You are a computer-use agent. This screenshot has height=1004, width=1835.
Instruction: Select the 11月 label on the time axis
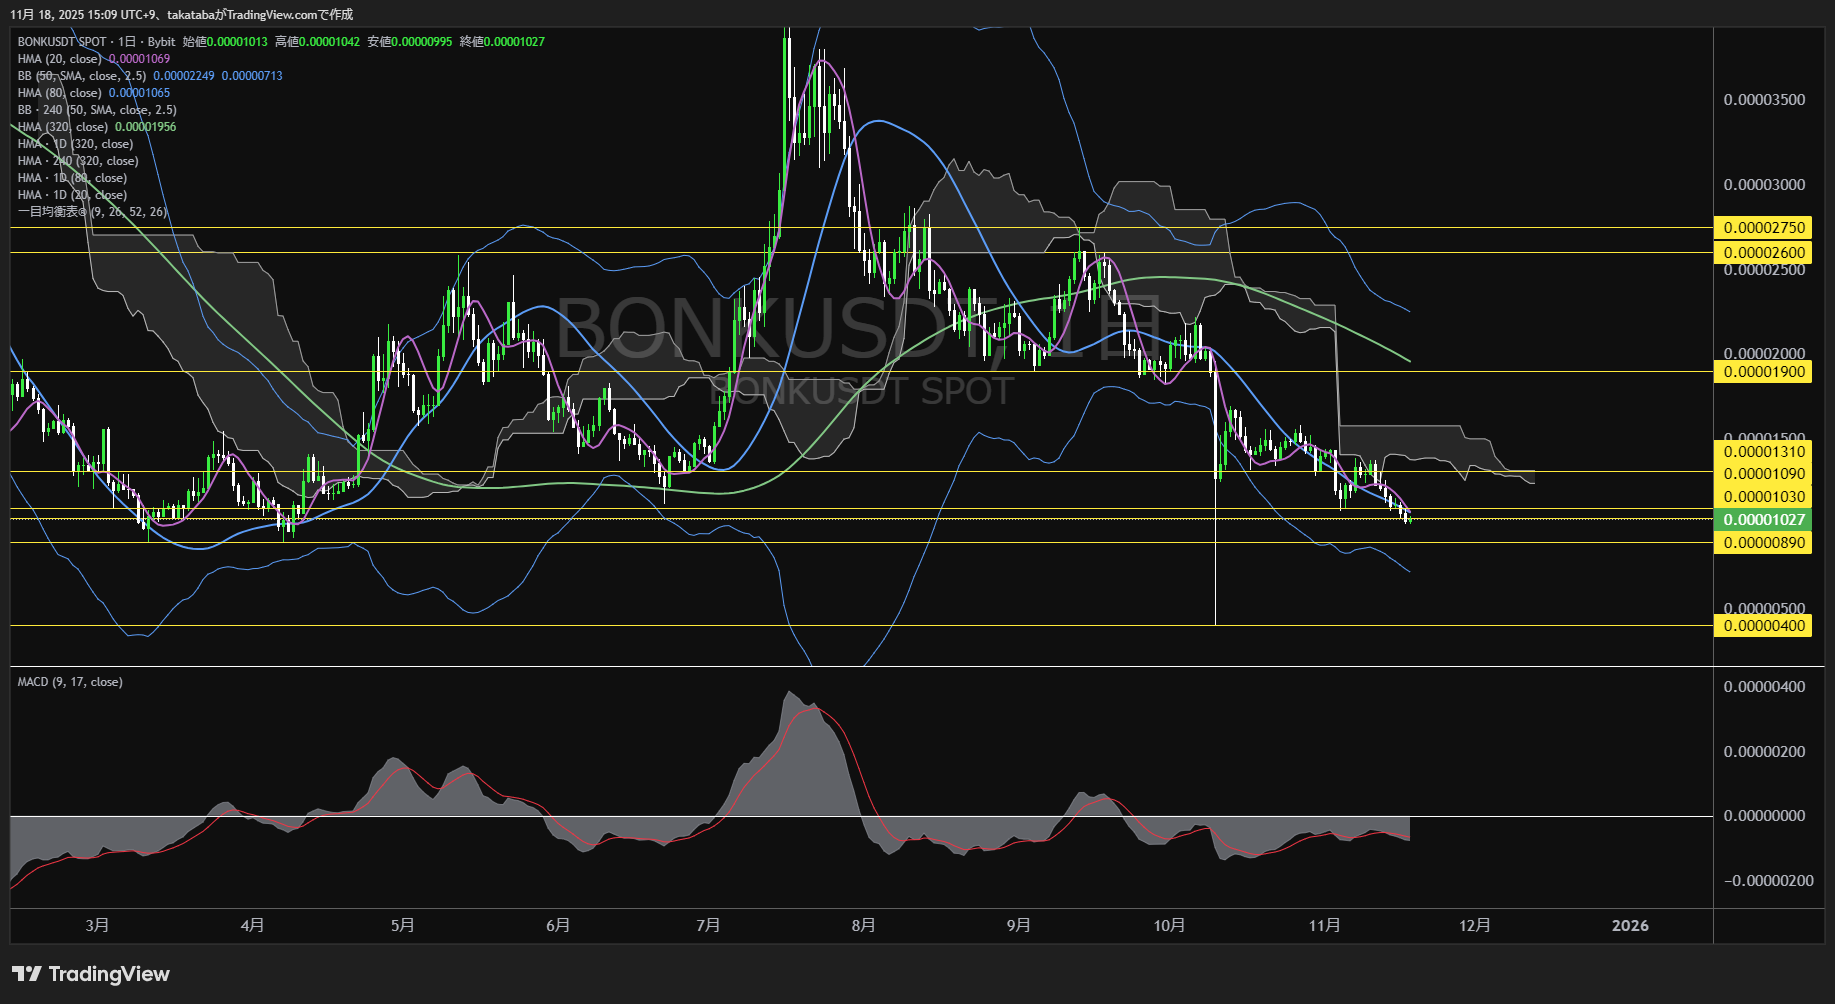coord(1324,926)
